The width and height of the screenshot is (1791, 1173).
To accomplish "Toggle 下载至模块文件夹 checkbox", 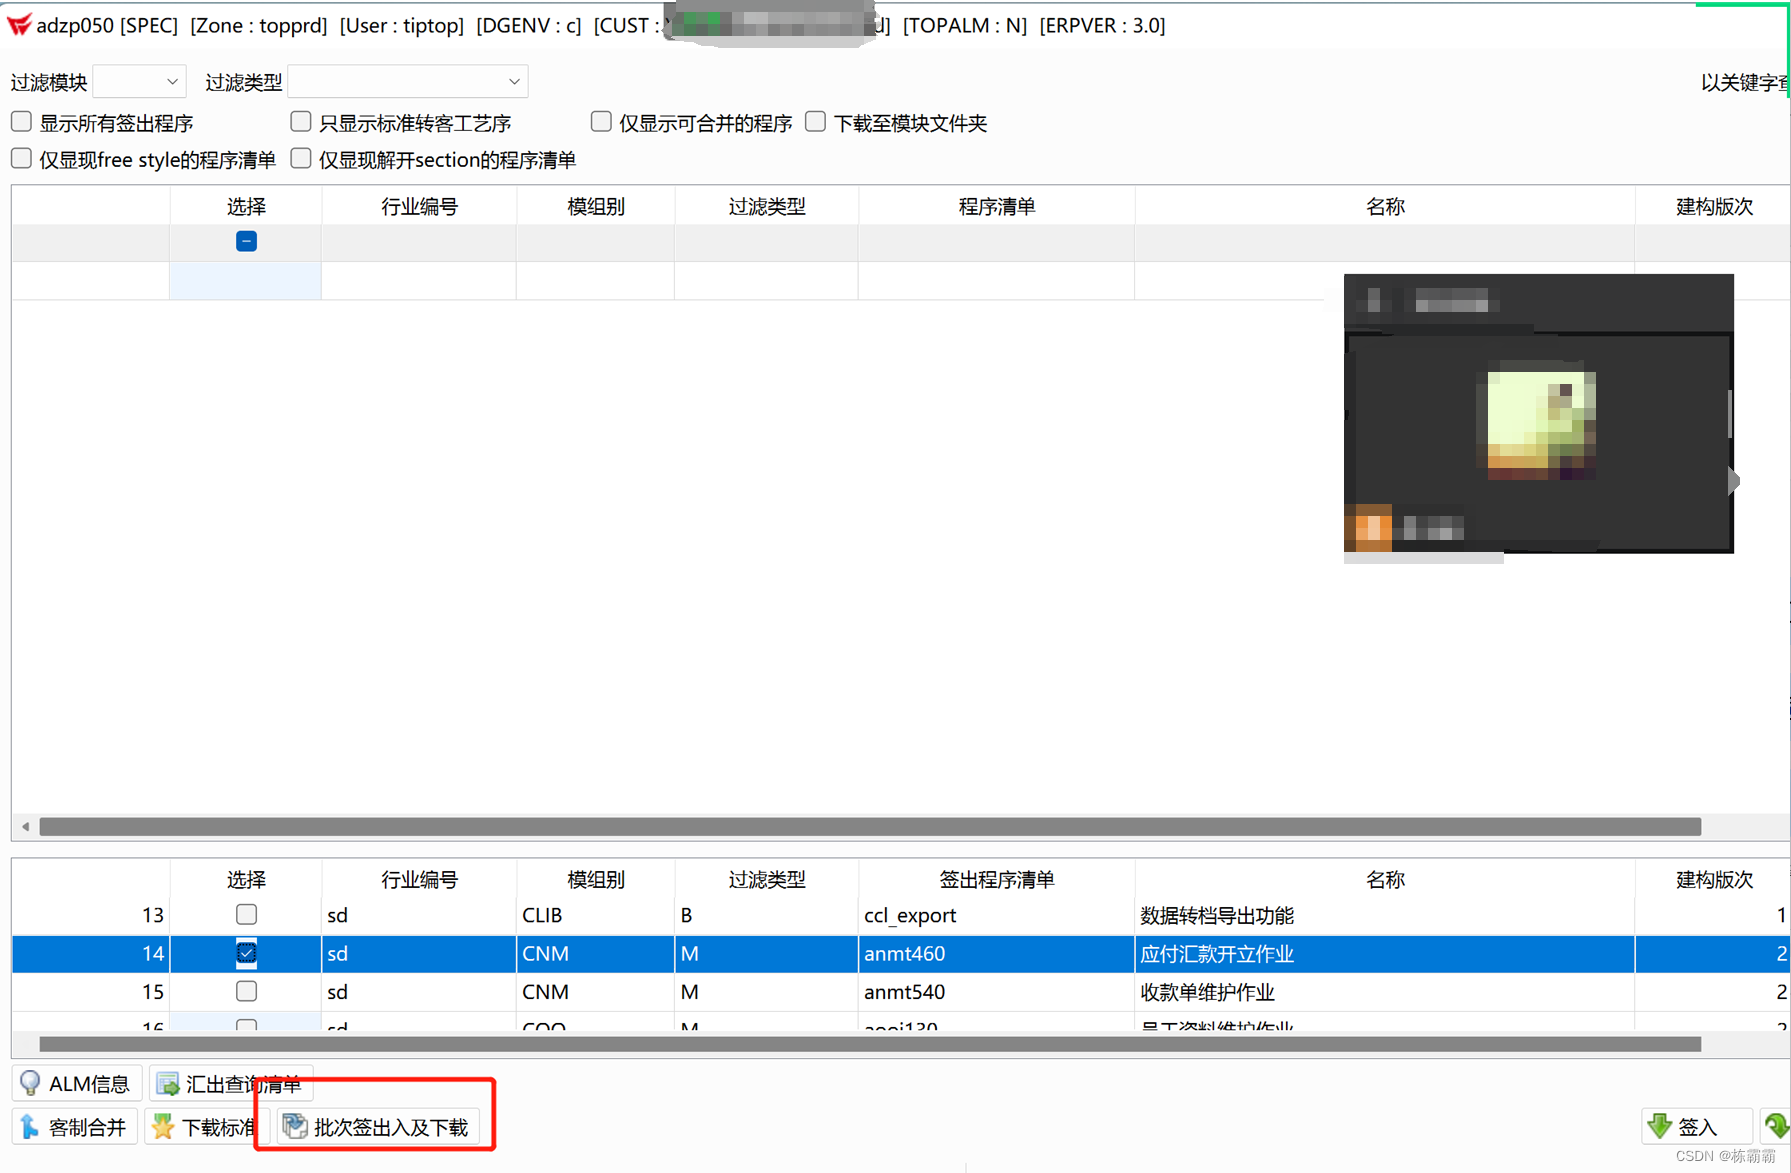I will click(815, 122).
